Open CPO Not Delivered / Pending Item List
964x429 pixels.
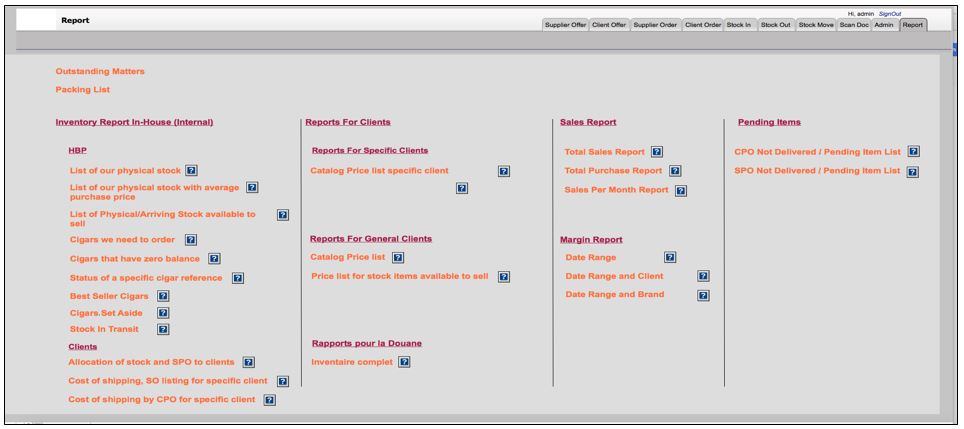[817, 152]
